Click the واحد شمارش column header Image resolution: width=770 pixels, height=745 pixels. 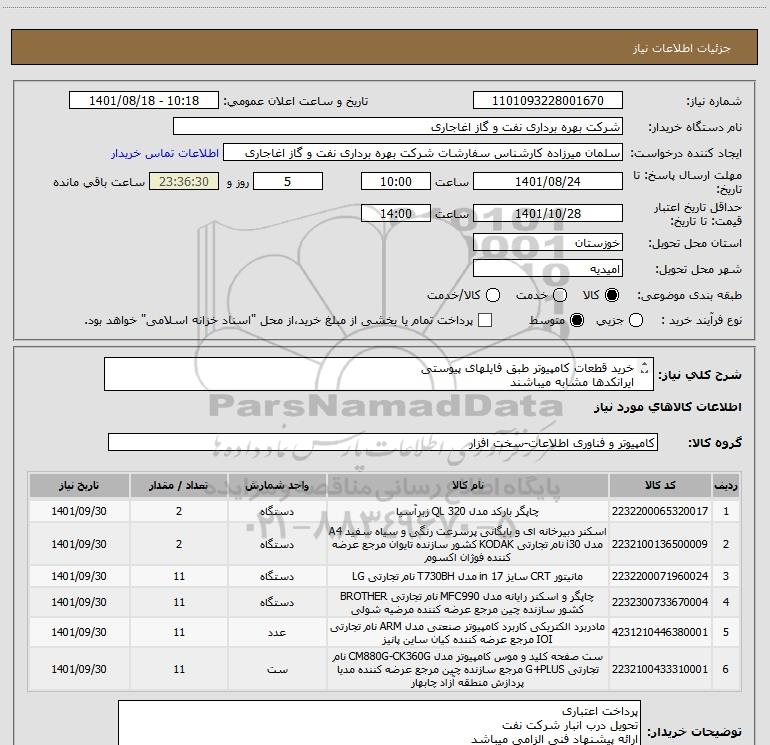coord(277,486)
